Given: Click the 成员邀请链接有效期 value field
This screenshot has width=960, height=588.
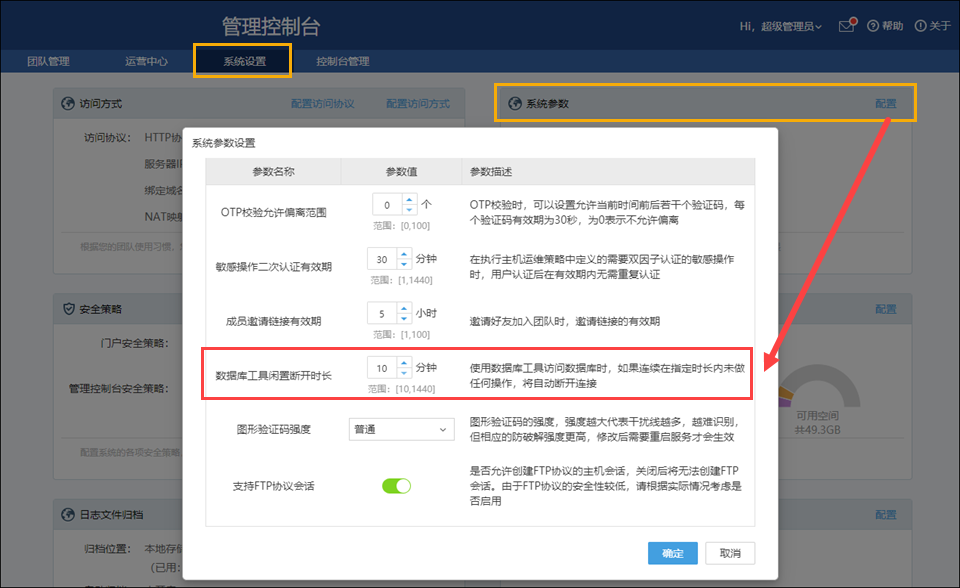Looking at the screenshot, I should tap(382, 313).
